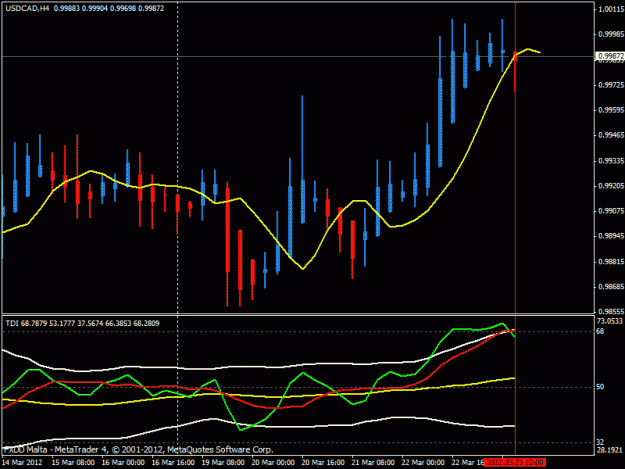This screenshot has width=625, height=469.
Task: Click TDI scale level 32
Action: (x=600, y=442)
